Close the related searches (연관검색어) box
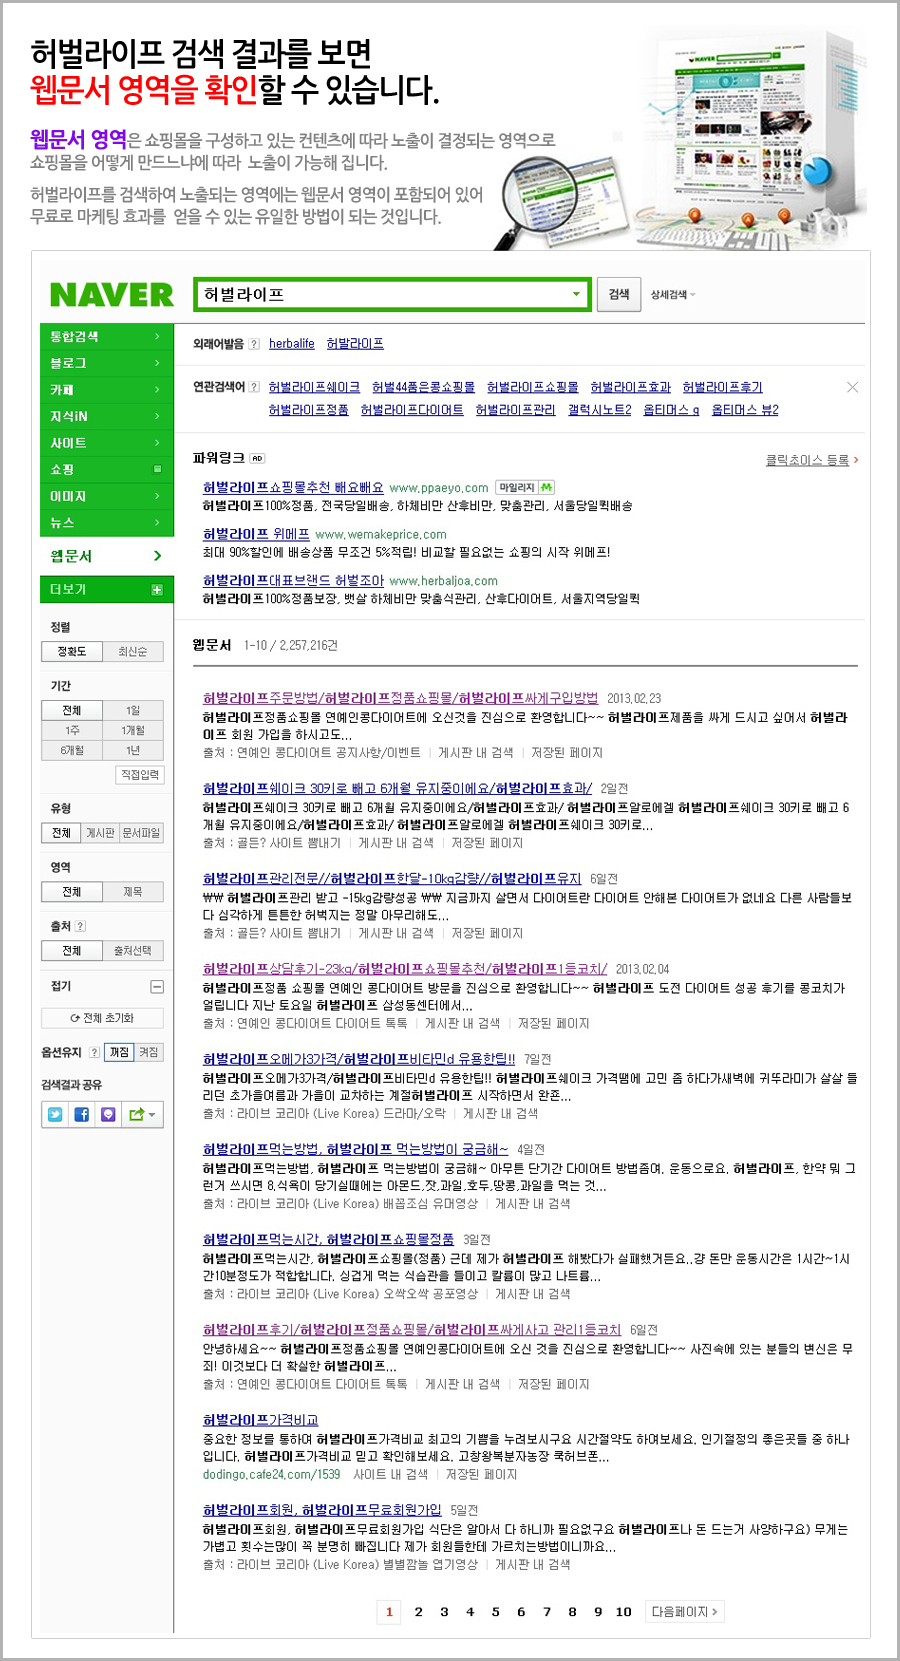Screen dimensions: 900x1661 click(x=852, y=387)
